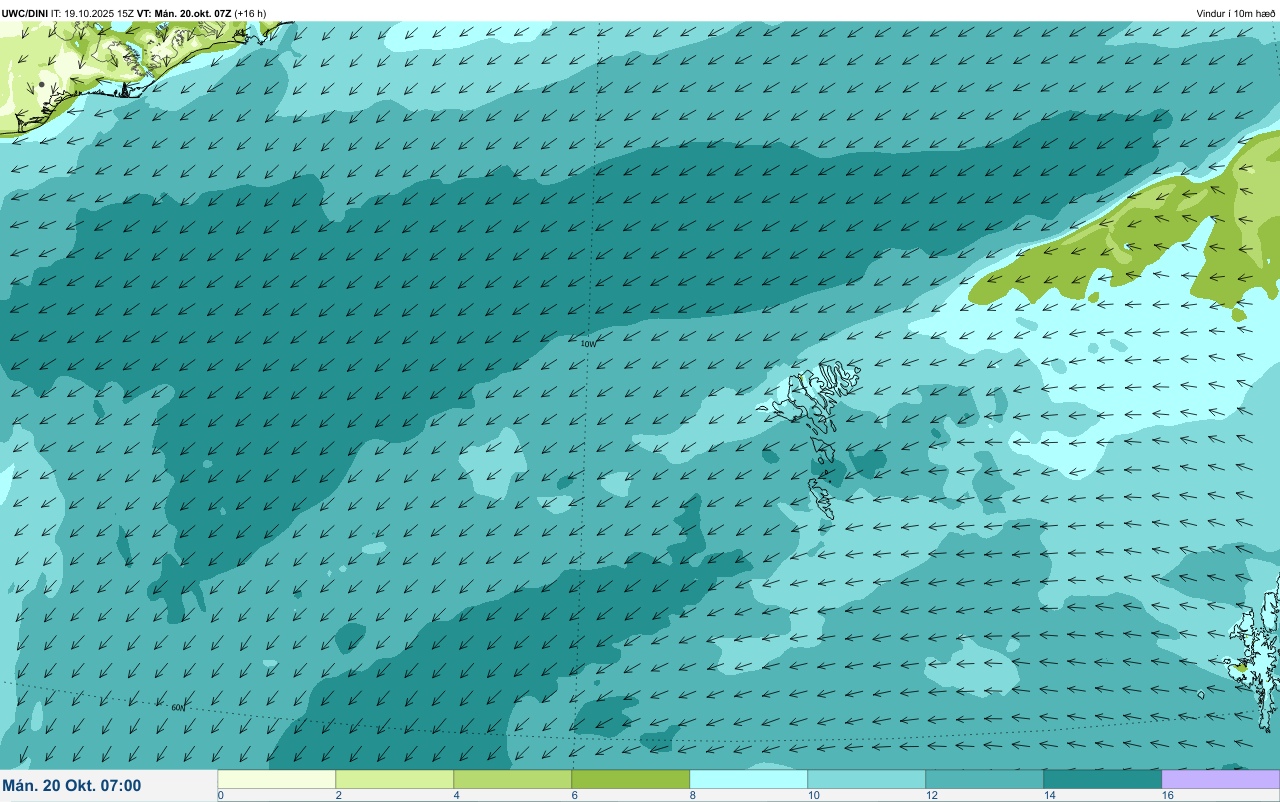Click the legend value '6'
This screenshot has height=802, width=1280.
point(574,795)
